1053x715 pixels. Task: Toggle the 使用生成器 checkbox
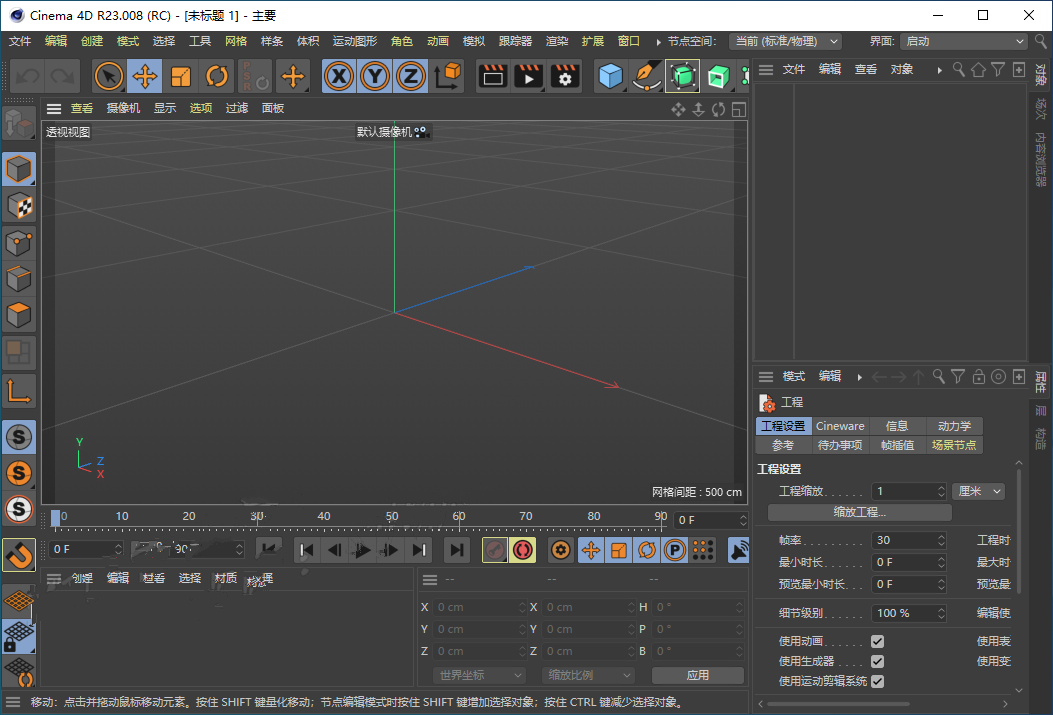877,661
